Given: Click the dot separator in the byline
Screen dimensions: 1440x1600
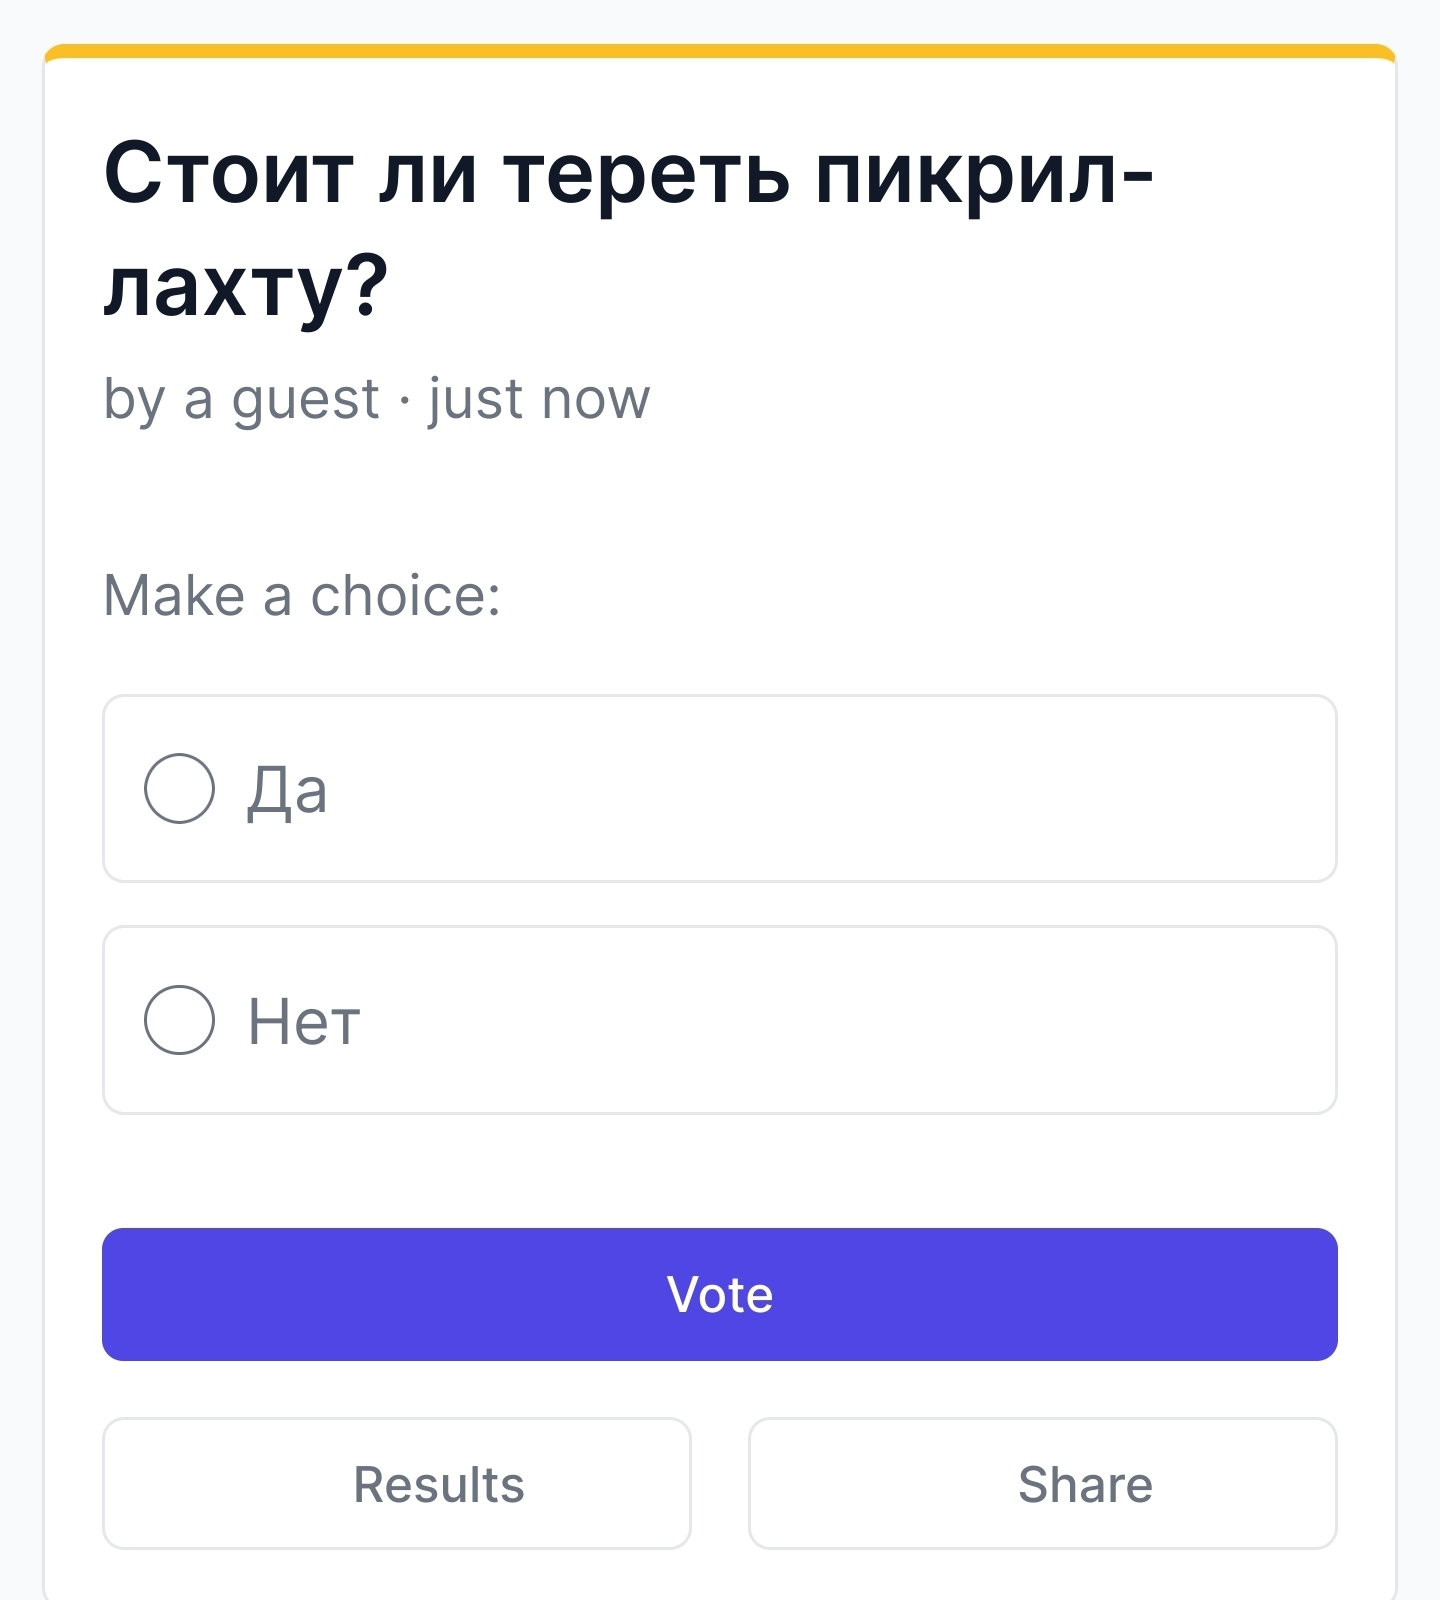Looking at the screenshot, I should (x=404, y=400).
